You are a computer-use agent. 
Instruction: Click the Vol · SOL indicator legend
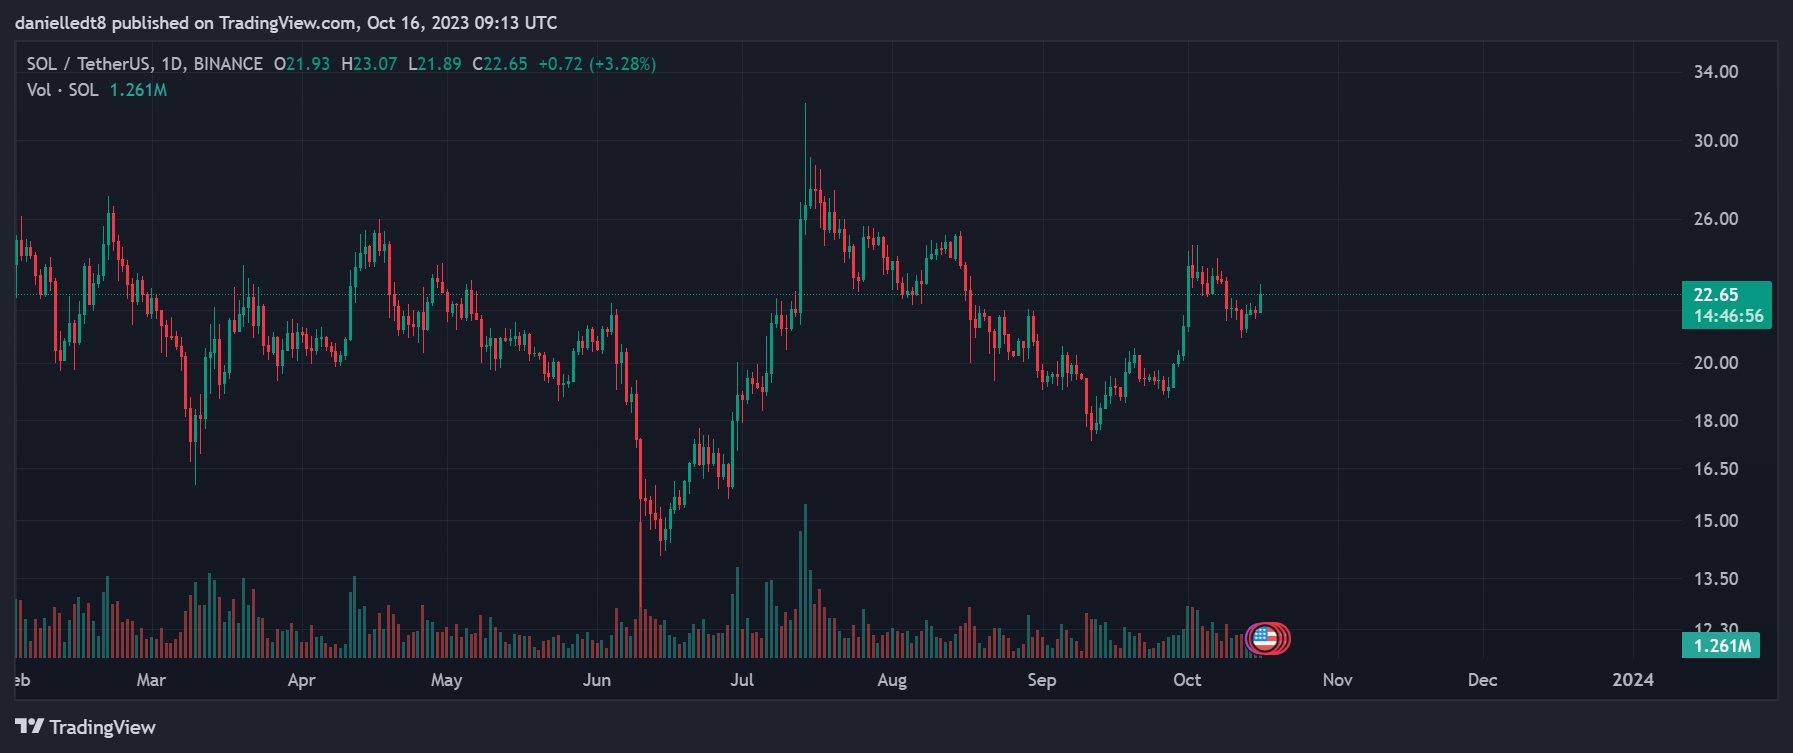click(62, 90)
